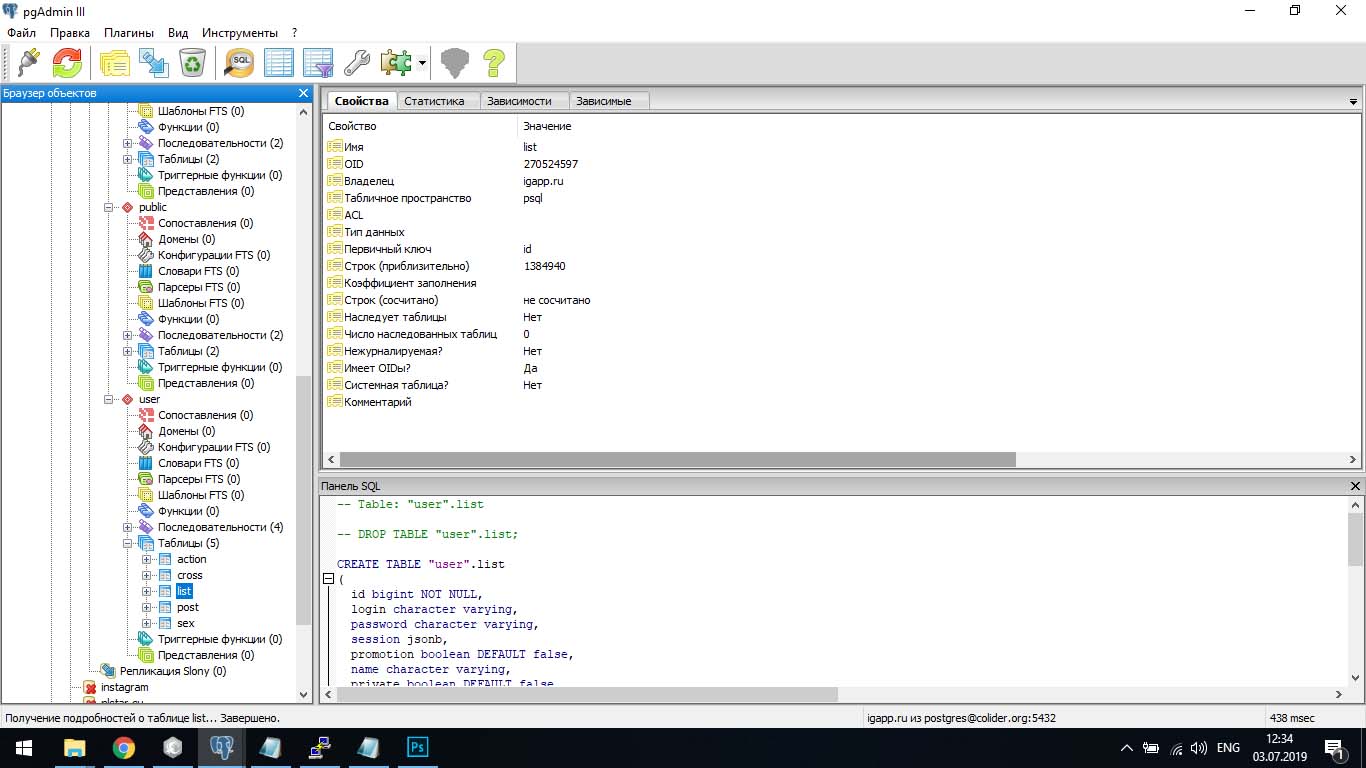Screen dimensions: 1366x768
Task: Expand the action table node
Action: pyautogui.click(x=147, y=560)
